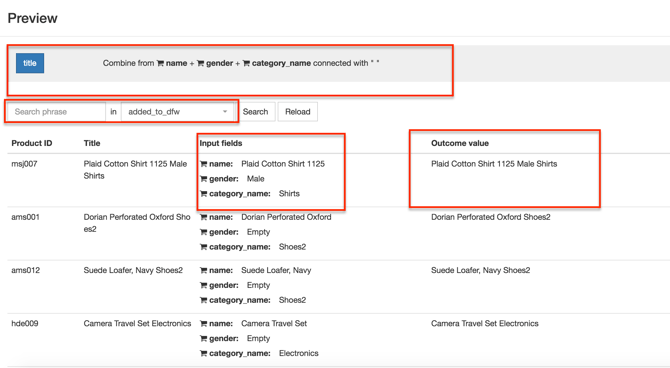The width and height of the screenshot is (670, 368).
Task: Click cart icon before name in rule
Action: click(x=160, y=63)
